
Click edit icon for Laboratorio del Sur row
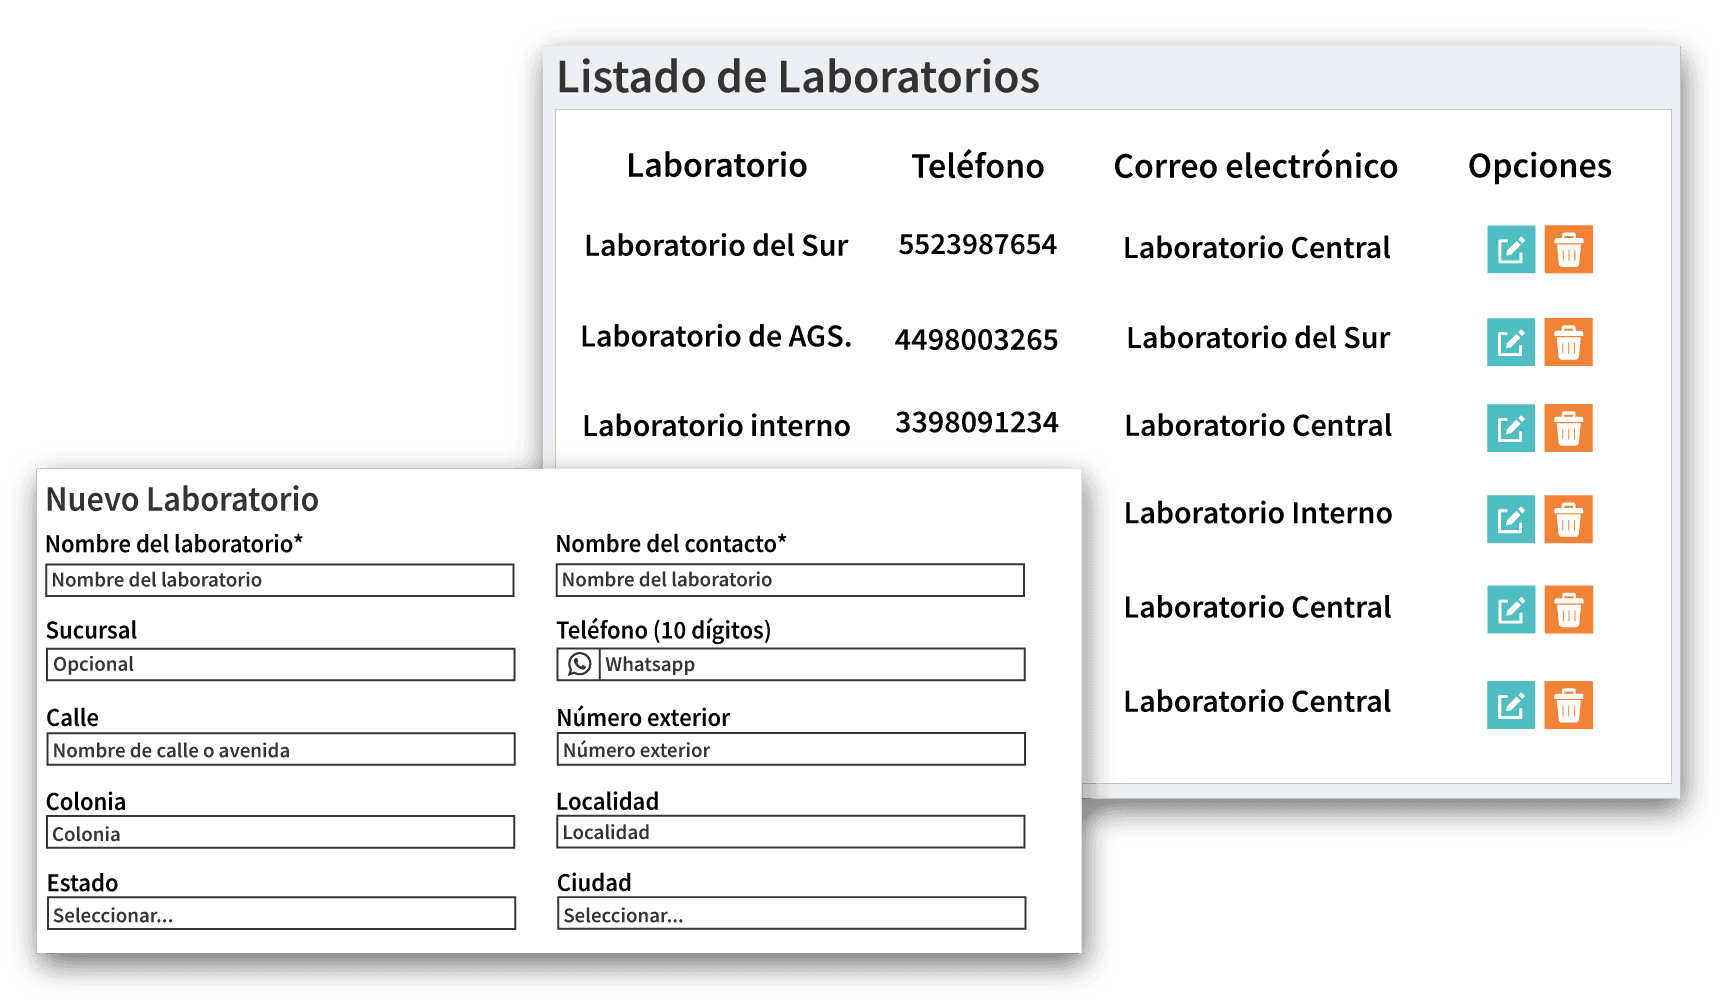(1510, 249)
